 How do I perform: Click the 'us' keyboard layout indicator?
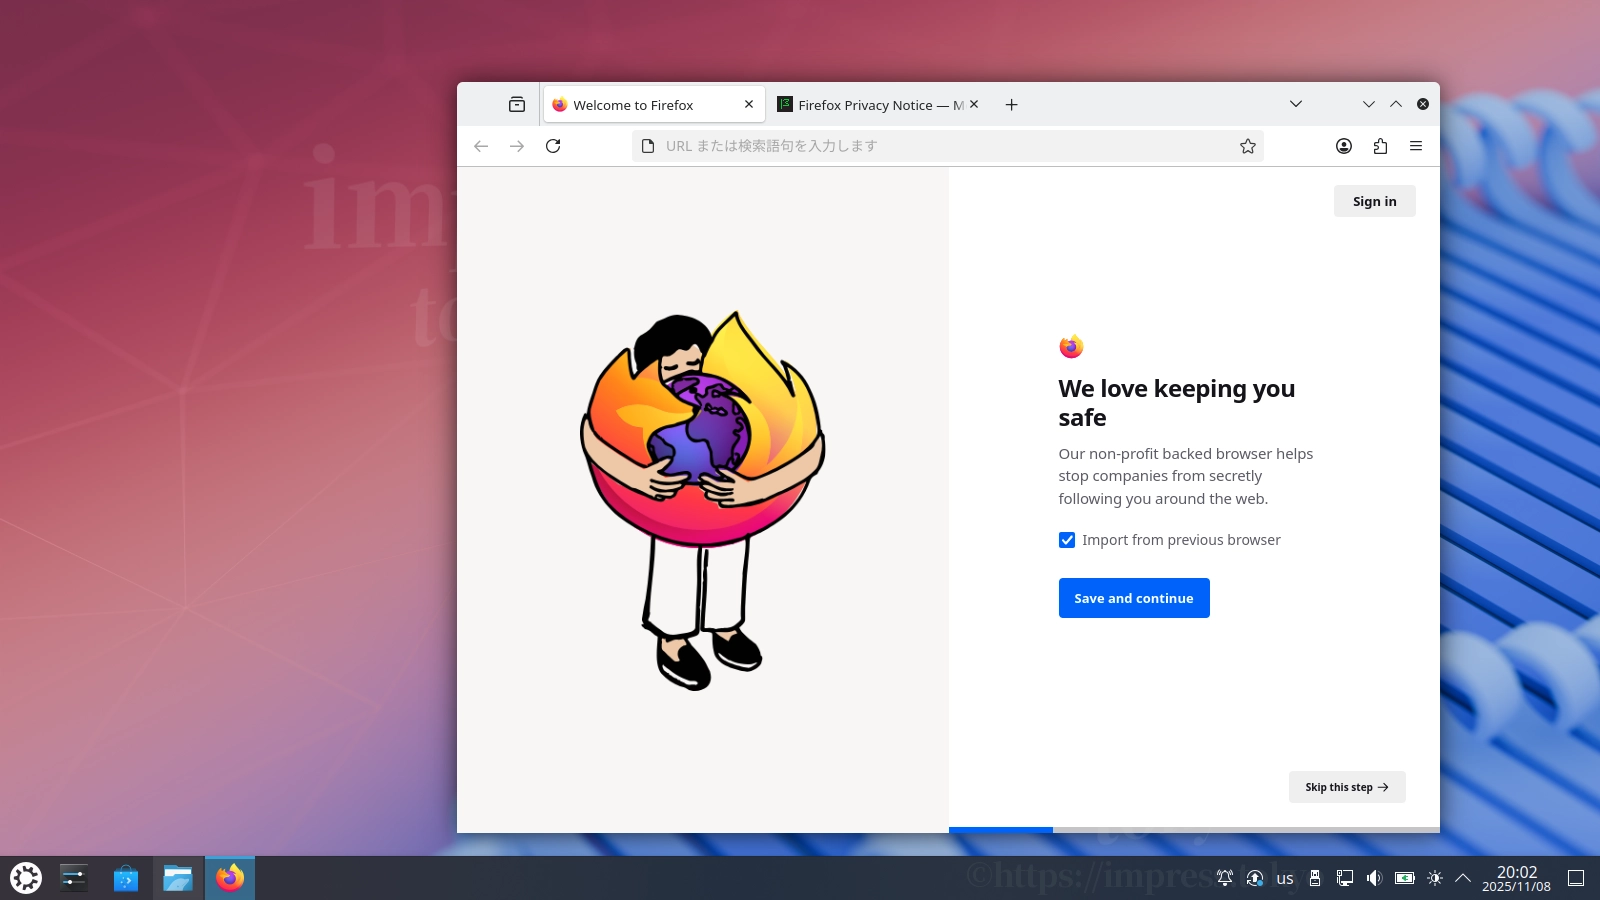click(1285, 879)
